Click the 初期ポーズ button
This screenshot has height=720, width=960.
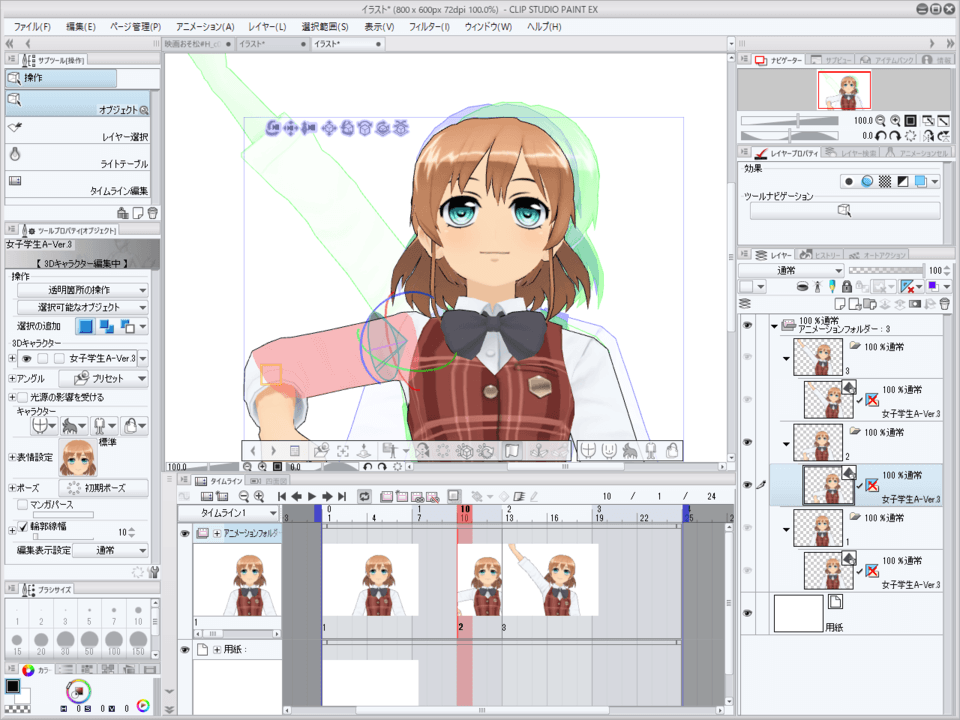click(103, 488)
